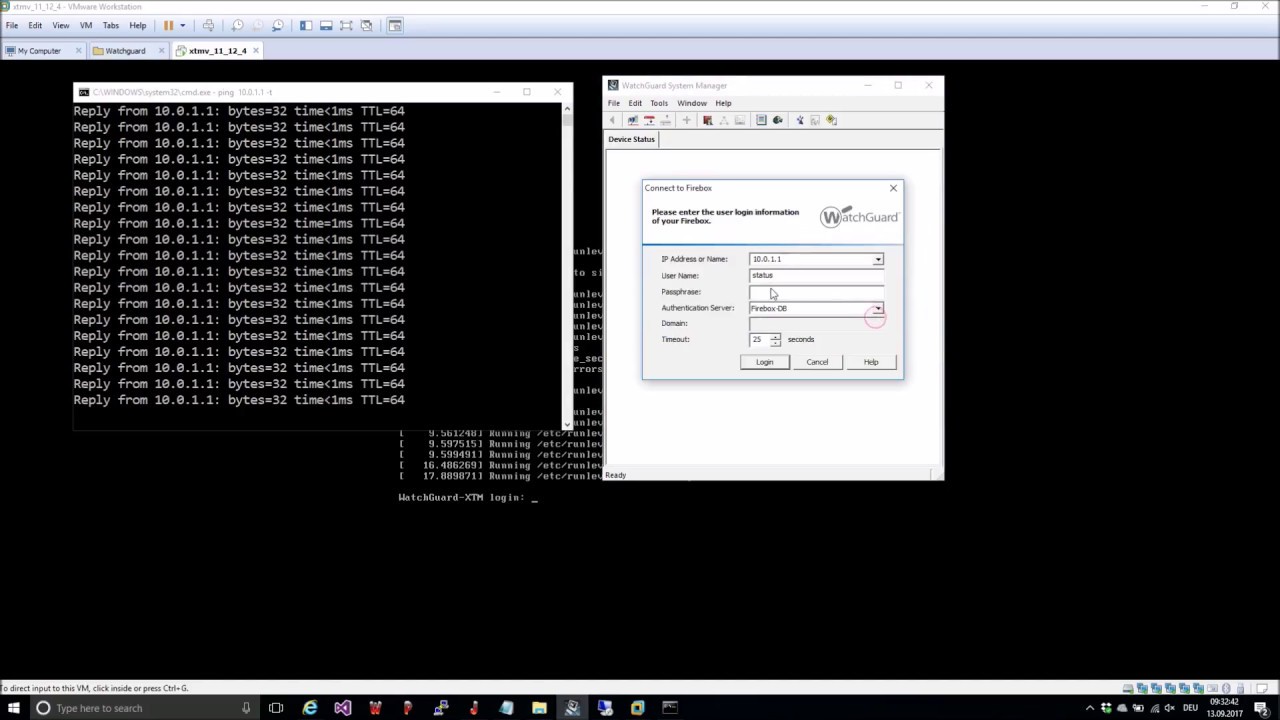Open the power options arrow beside pause
The image size is (1280, 720).
pos(182,25)
